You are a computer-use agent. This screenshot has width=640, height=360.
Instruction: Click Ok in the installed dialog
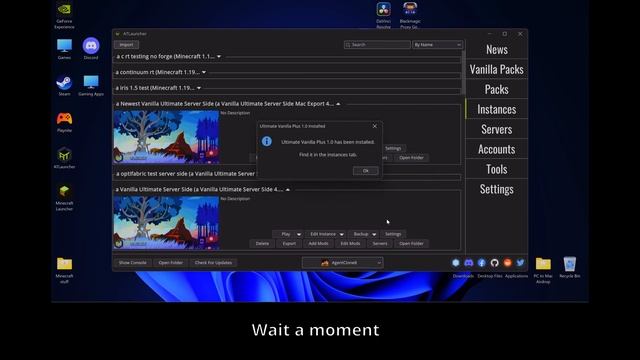tap(365, 171)
